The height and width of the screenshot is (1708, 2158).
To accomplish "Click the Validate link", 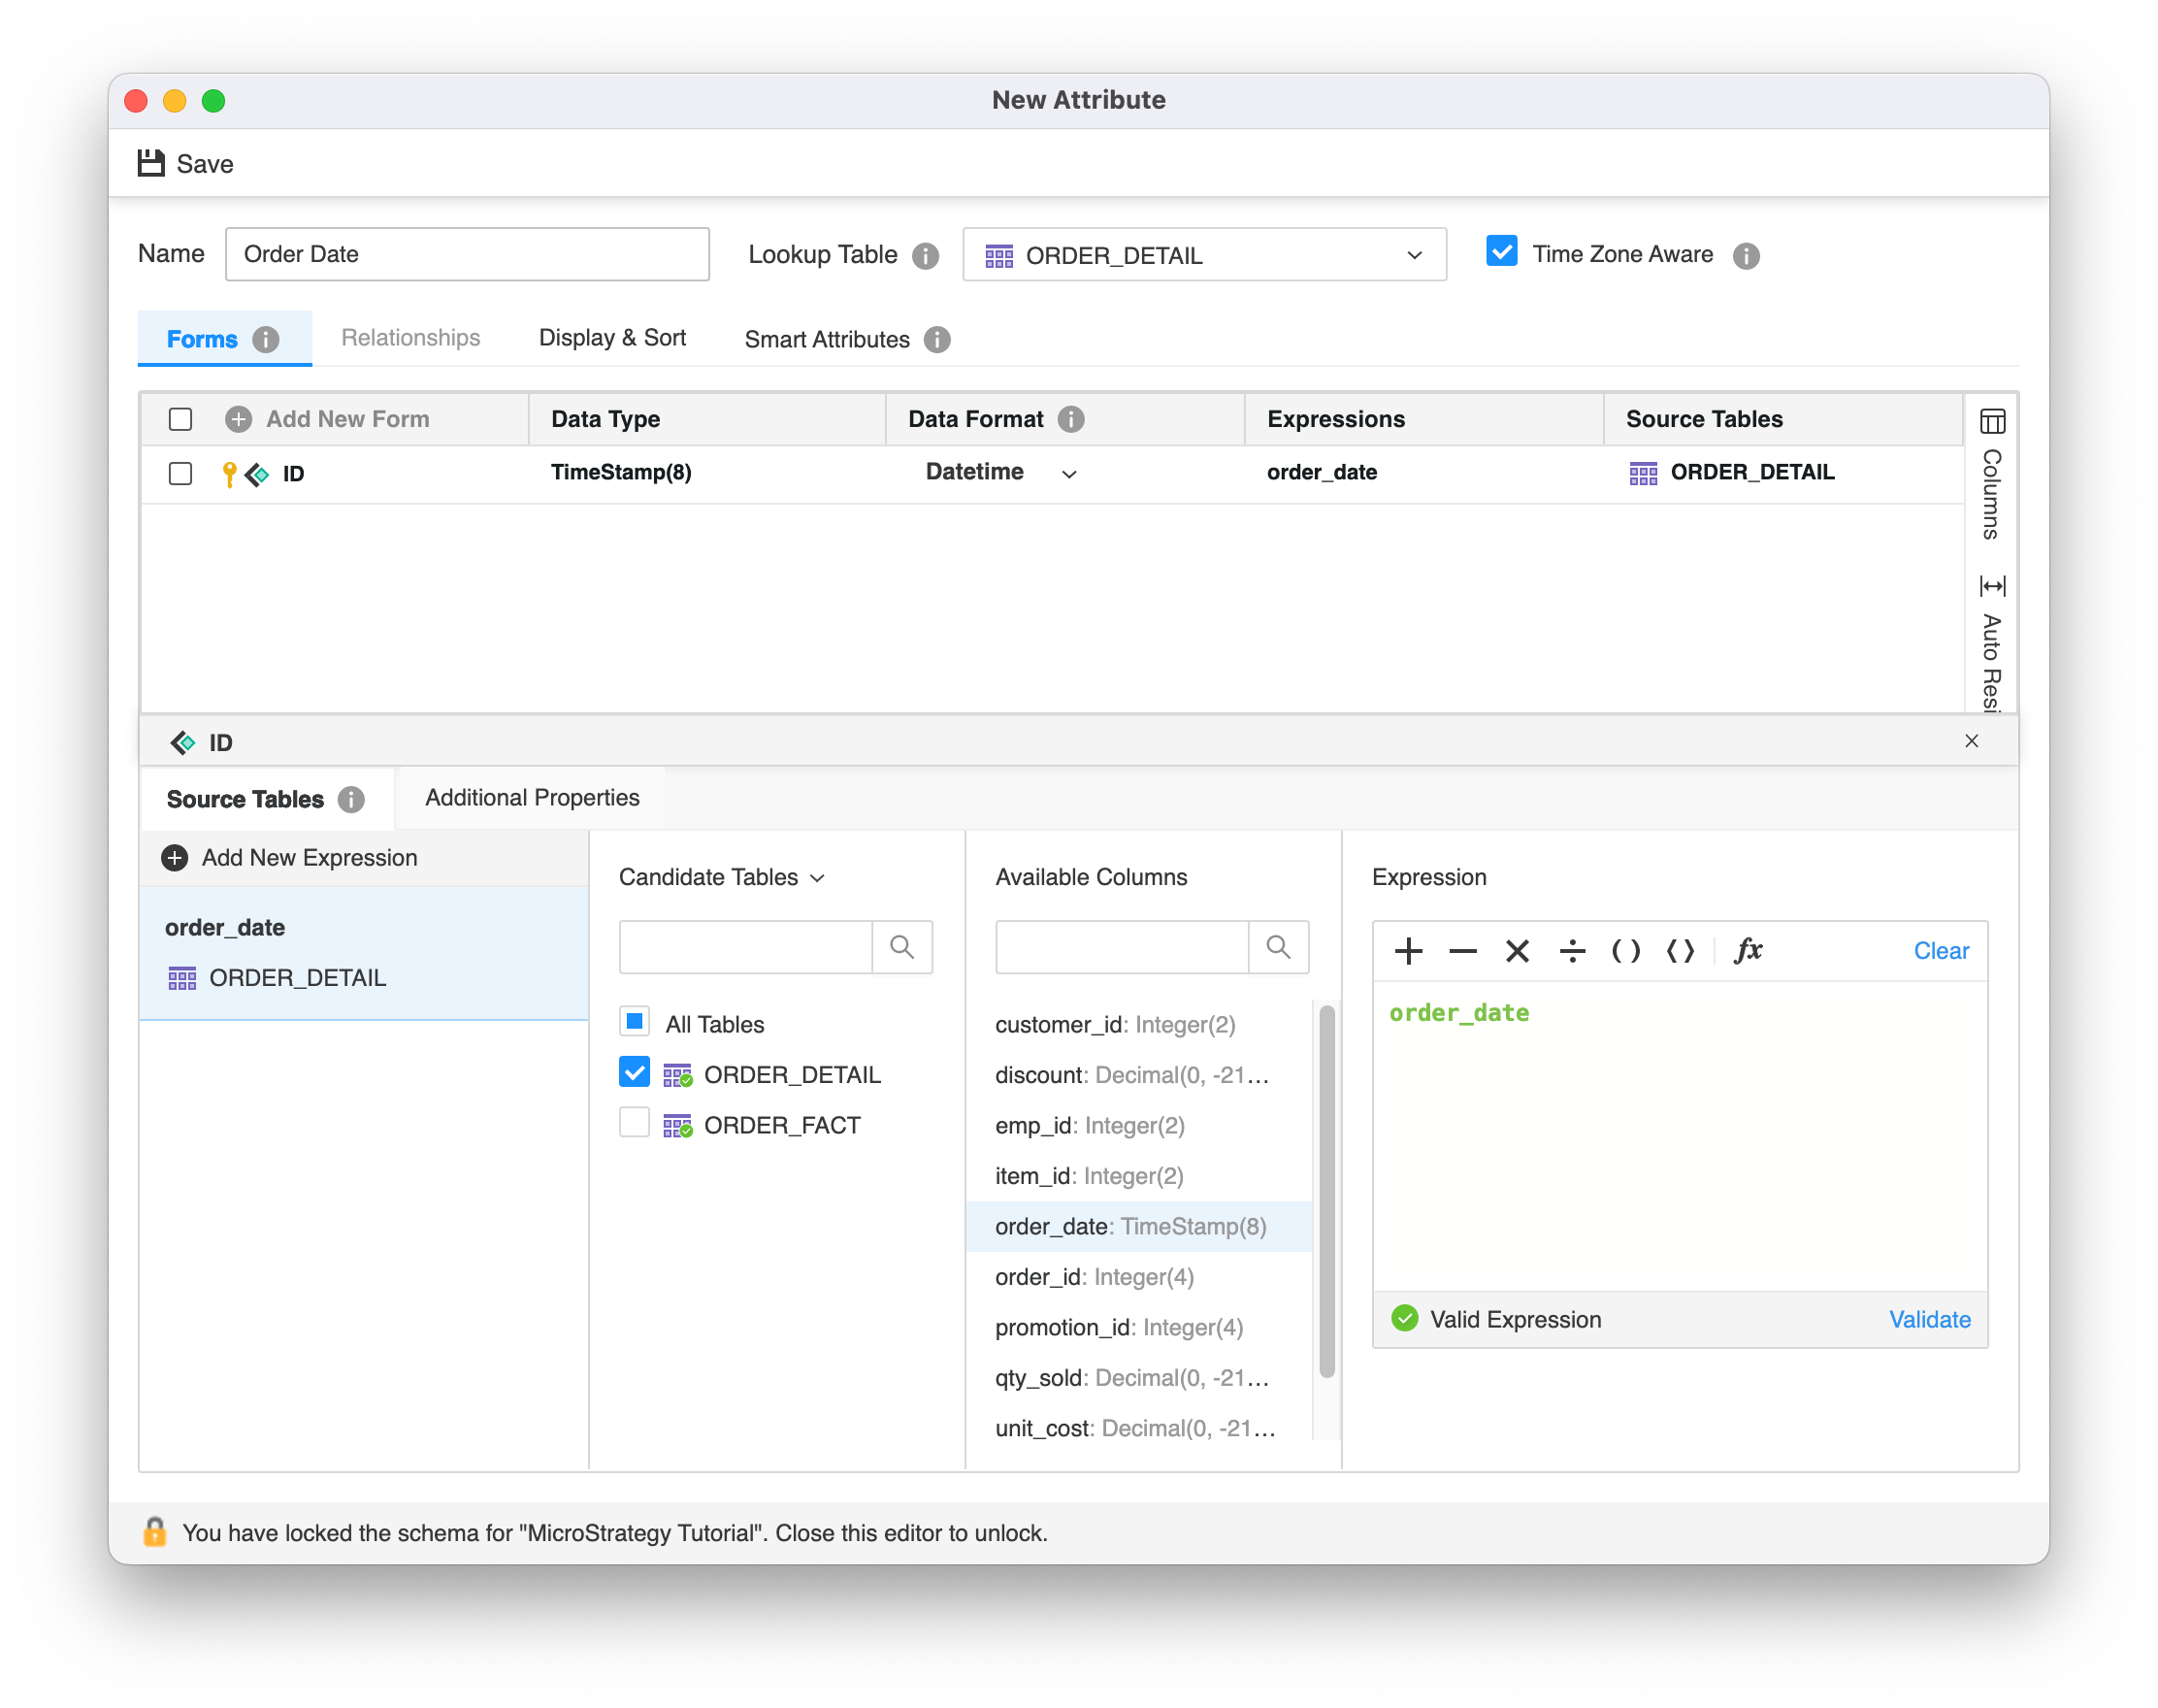I will (x=1929, y=1319).
